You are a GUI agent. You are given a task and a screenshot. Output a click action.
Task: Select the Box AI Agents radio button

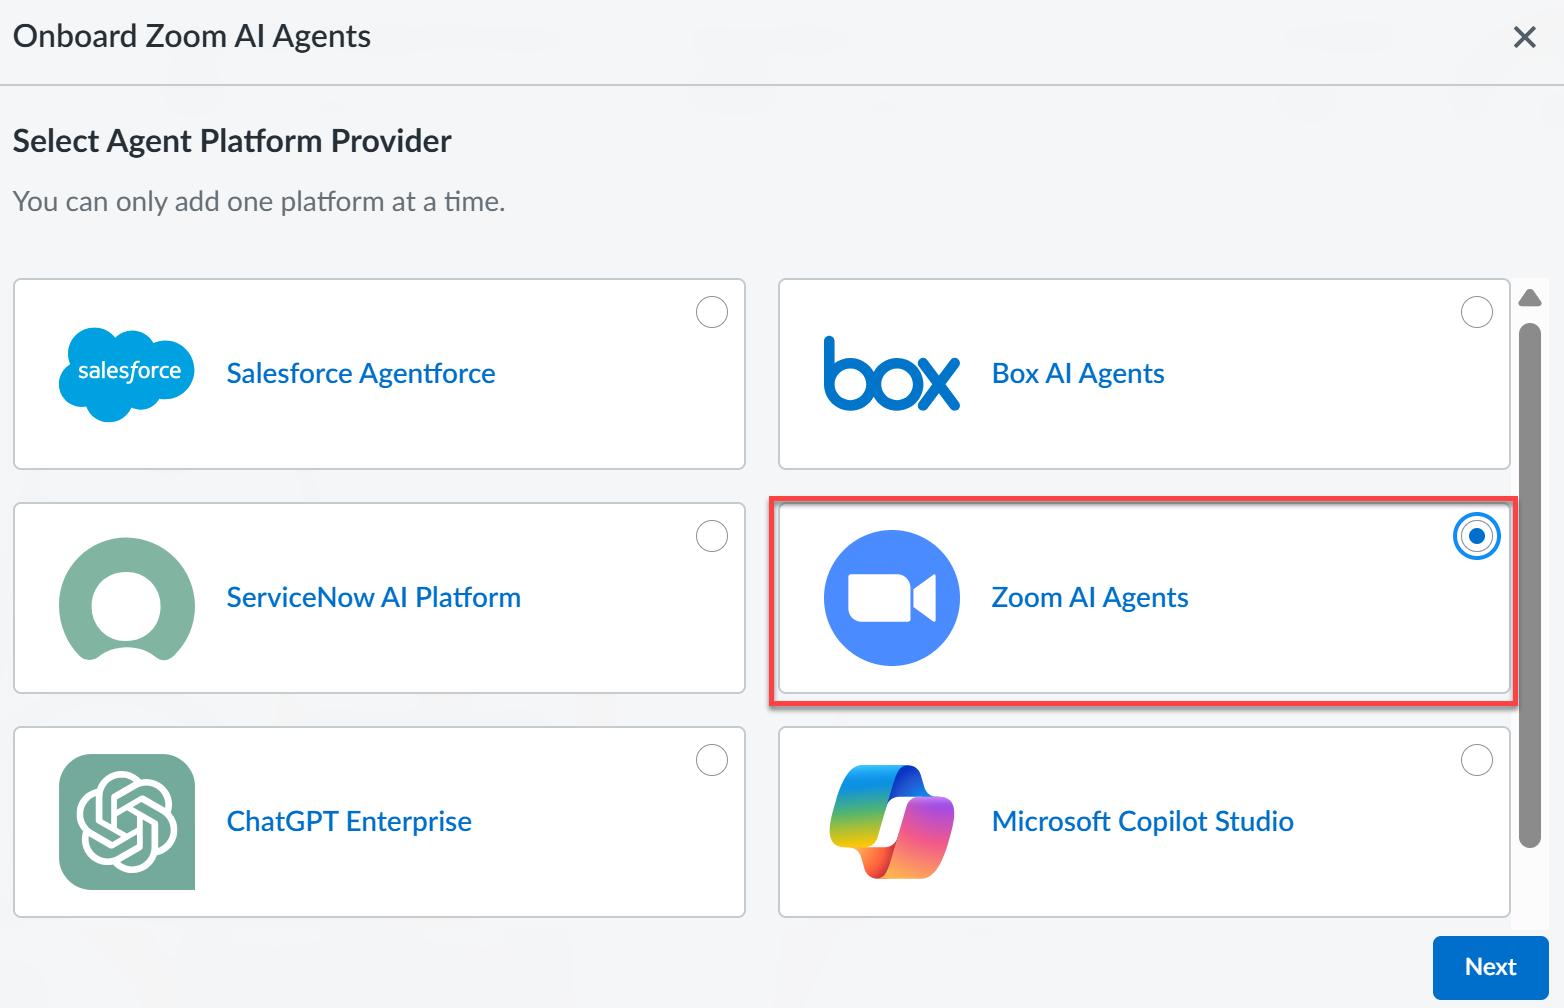tap(1476, 312)
